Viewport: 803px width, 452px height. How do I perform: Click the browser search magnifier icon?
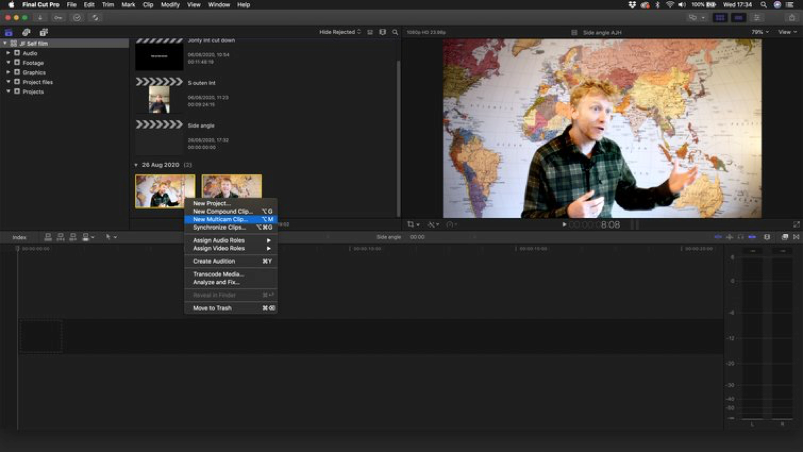tap(395, 32)
